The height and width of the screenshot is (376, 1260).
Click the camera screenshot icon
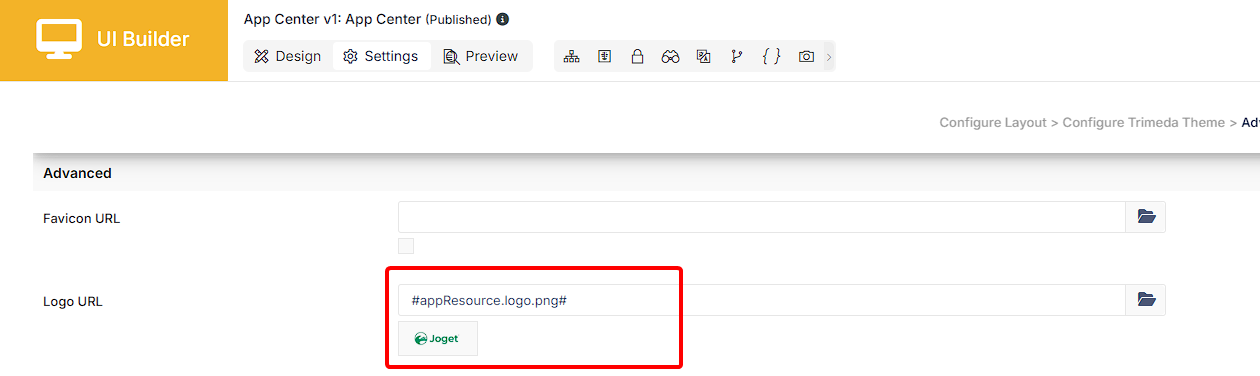point(806,57)
